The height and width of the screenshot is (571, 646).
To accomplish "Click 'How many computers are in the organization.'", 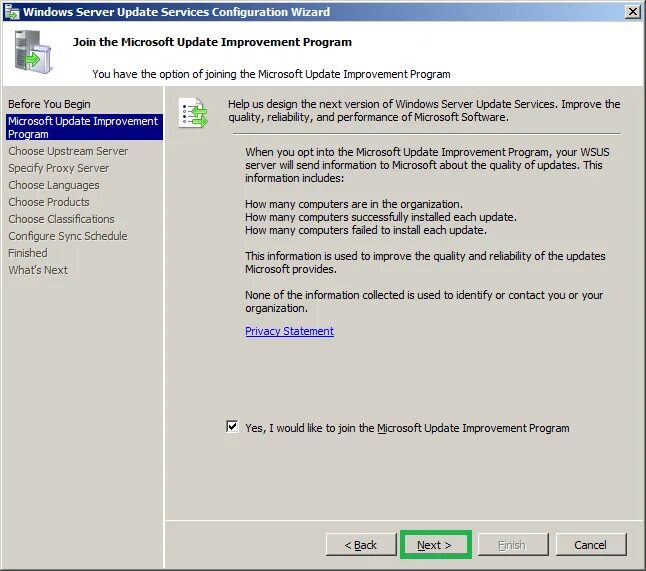I will 354,204.
